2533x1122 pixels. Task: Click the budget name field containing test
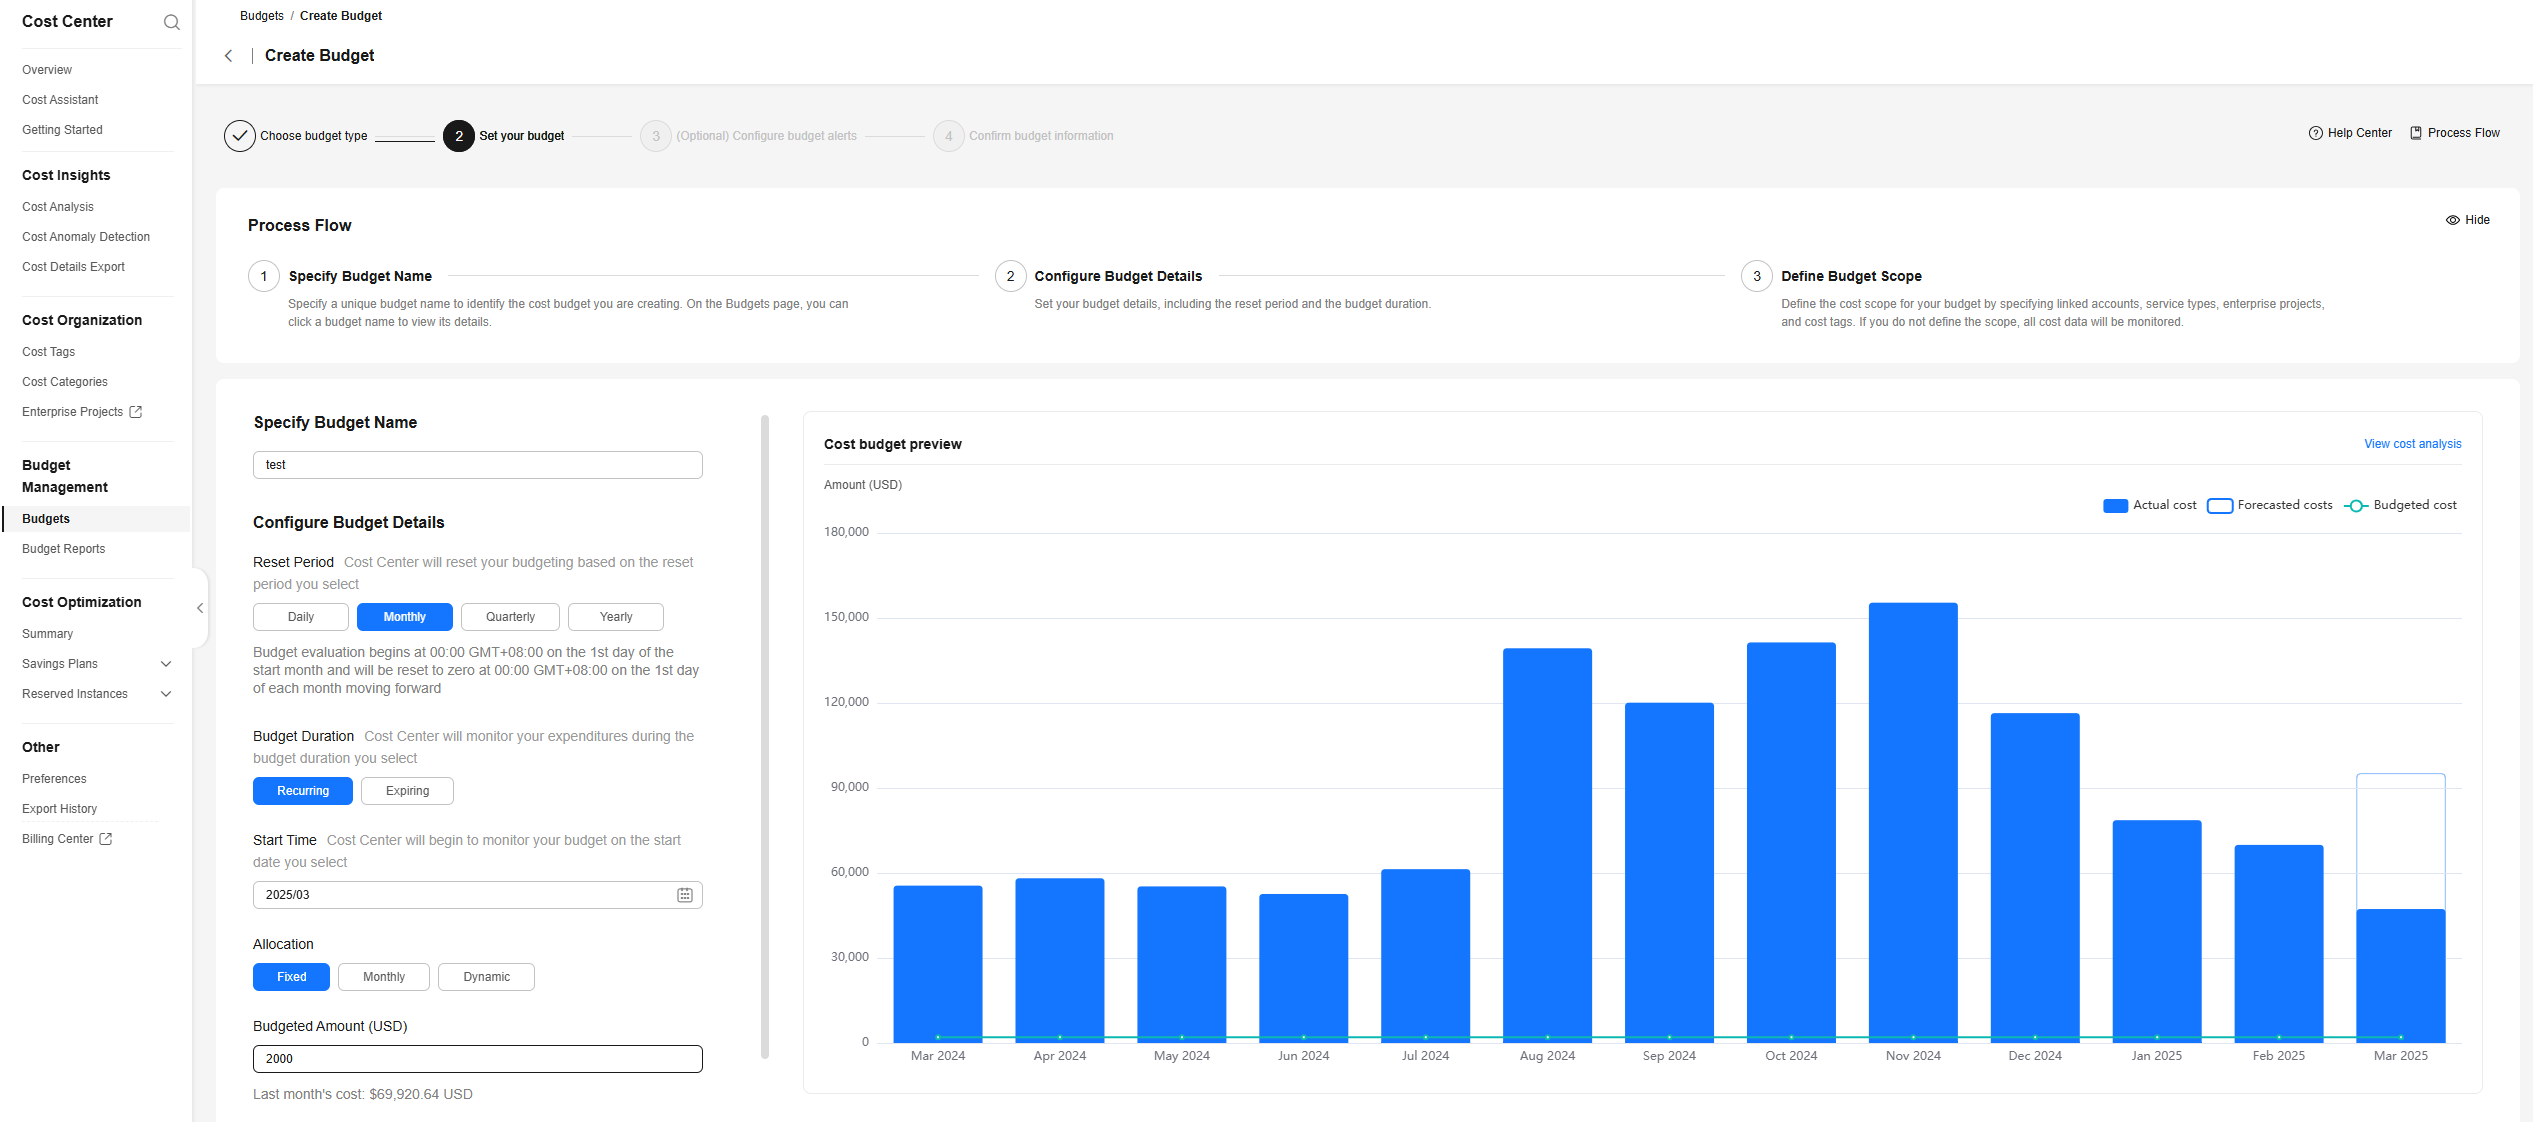(x=478, y=465)
